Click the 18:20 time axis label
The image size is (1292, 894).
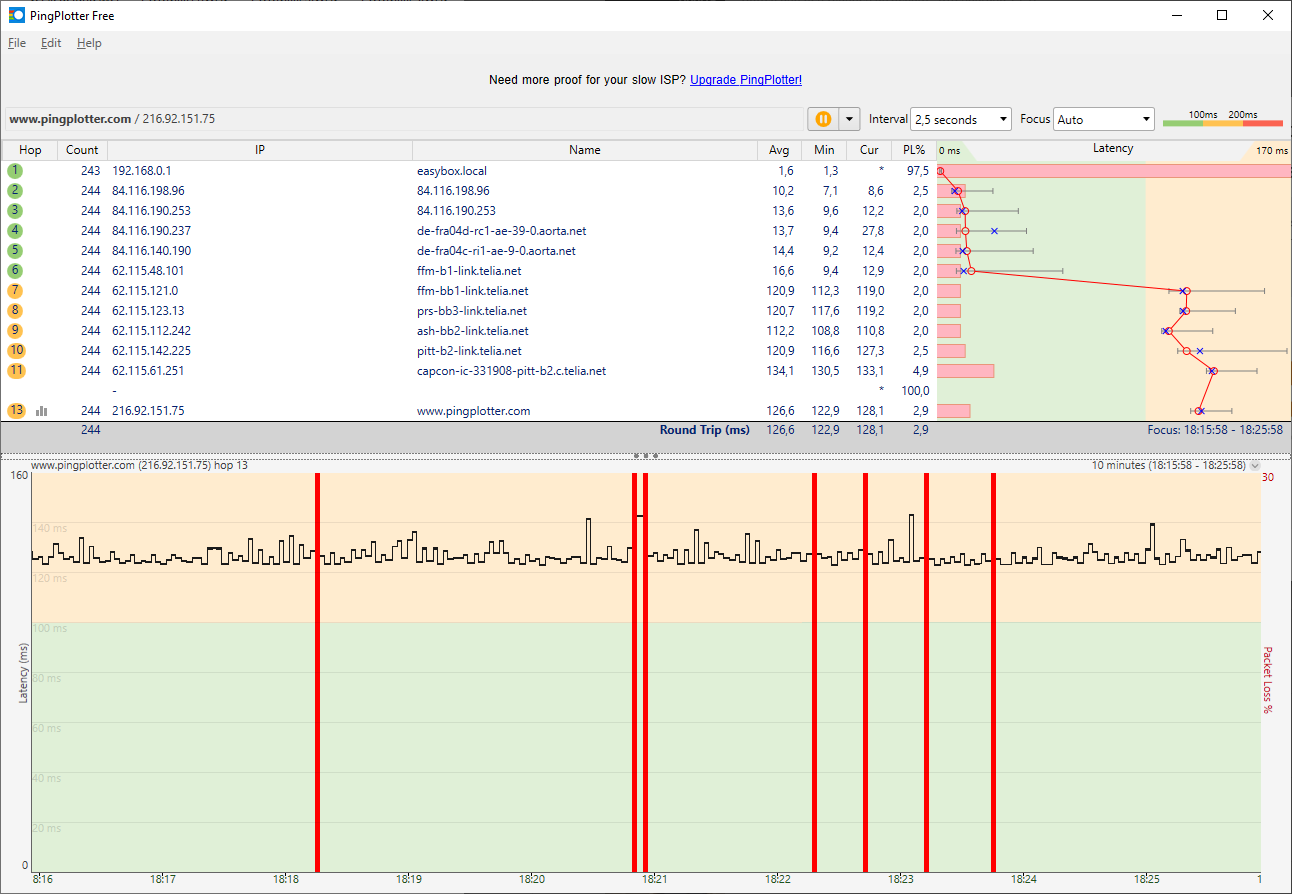pyautogui.click(x=531, y=880)
